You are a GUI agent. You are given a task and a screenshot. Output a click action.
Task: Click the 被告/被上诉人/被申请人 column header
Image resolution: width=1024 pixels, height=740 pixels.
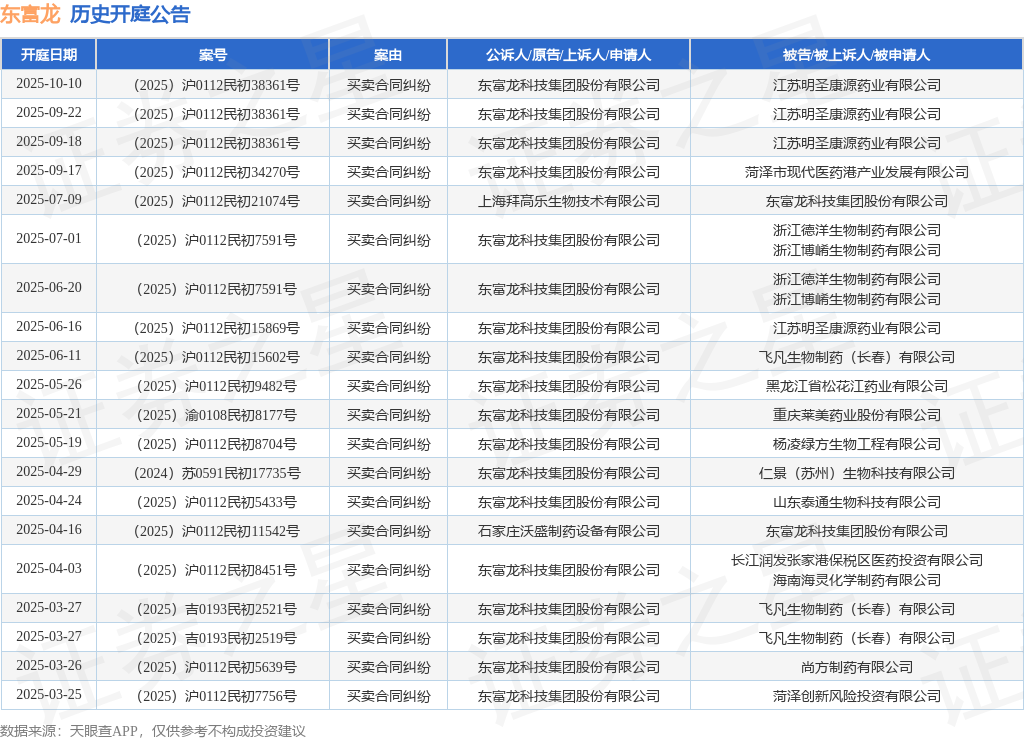(x=856, y=55)
